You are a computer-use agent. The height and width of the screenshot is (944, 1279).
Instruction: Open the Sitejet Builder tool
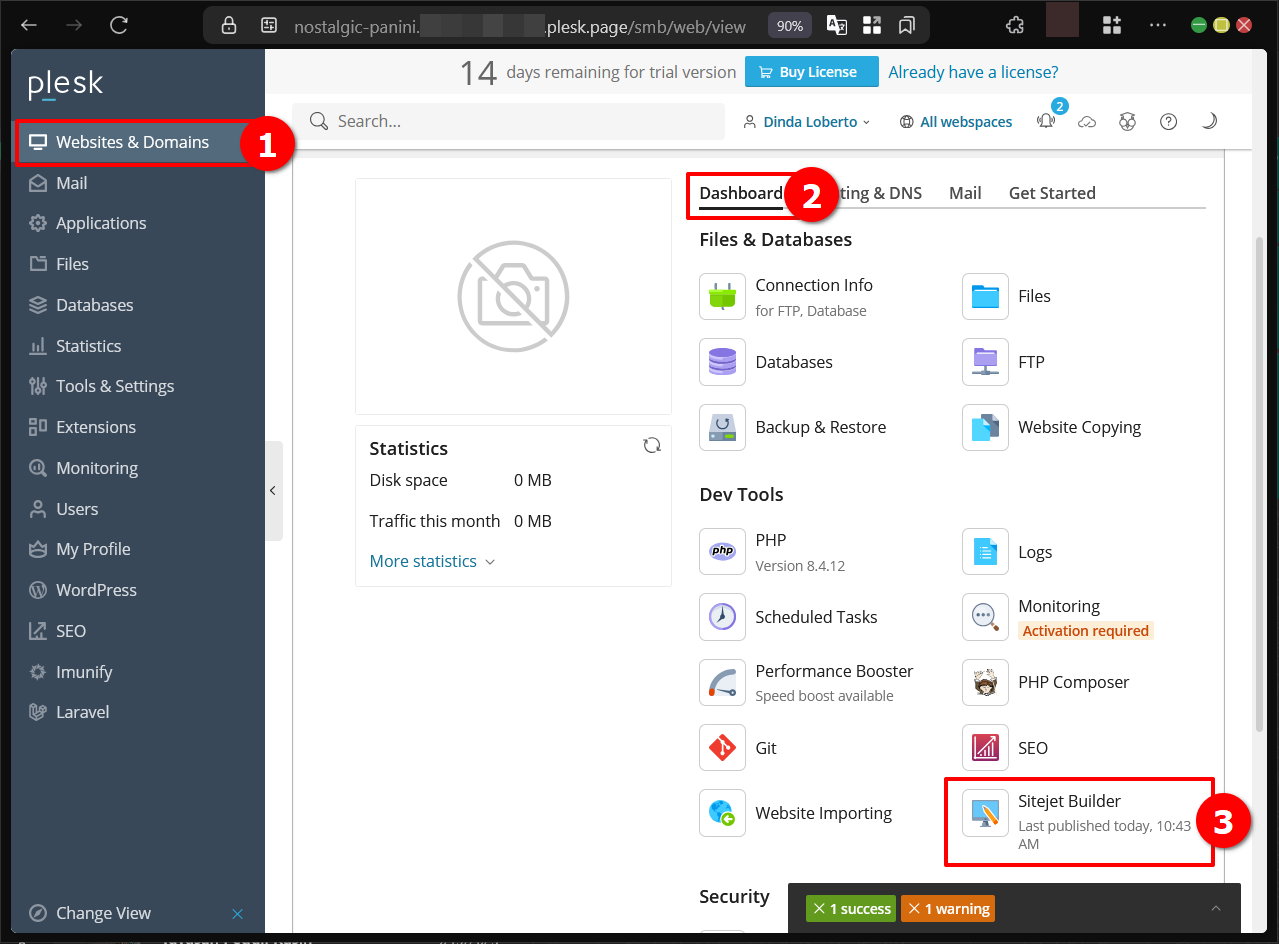(1069, 802)
